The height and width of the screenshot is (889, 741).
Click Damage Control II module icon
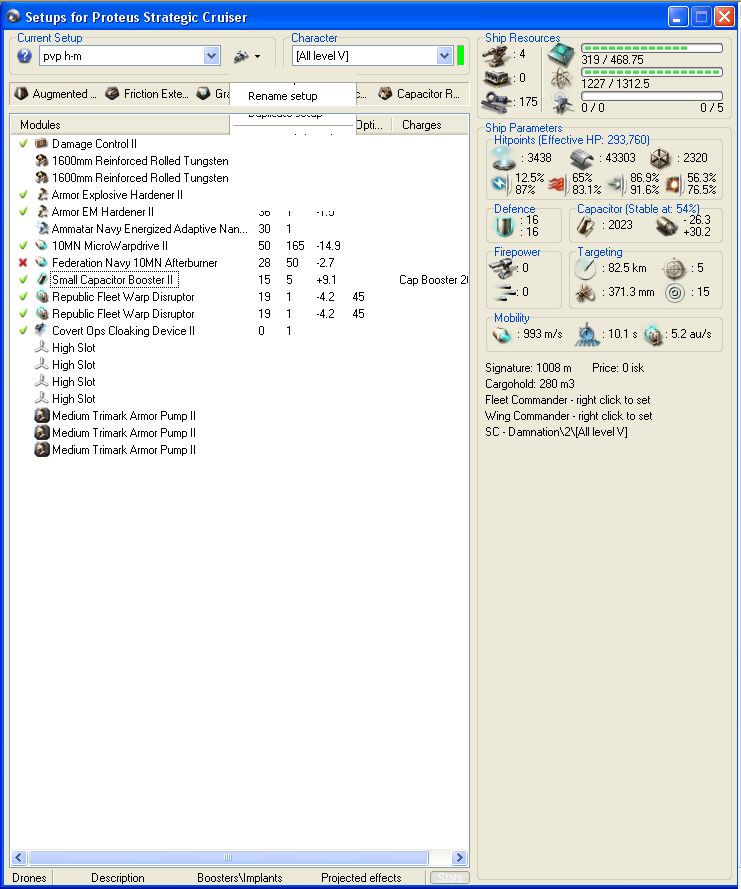[41, 143]
